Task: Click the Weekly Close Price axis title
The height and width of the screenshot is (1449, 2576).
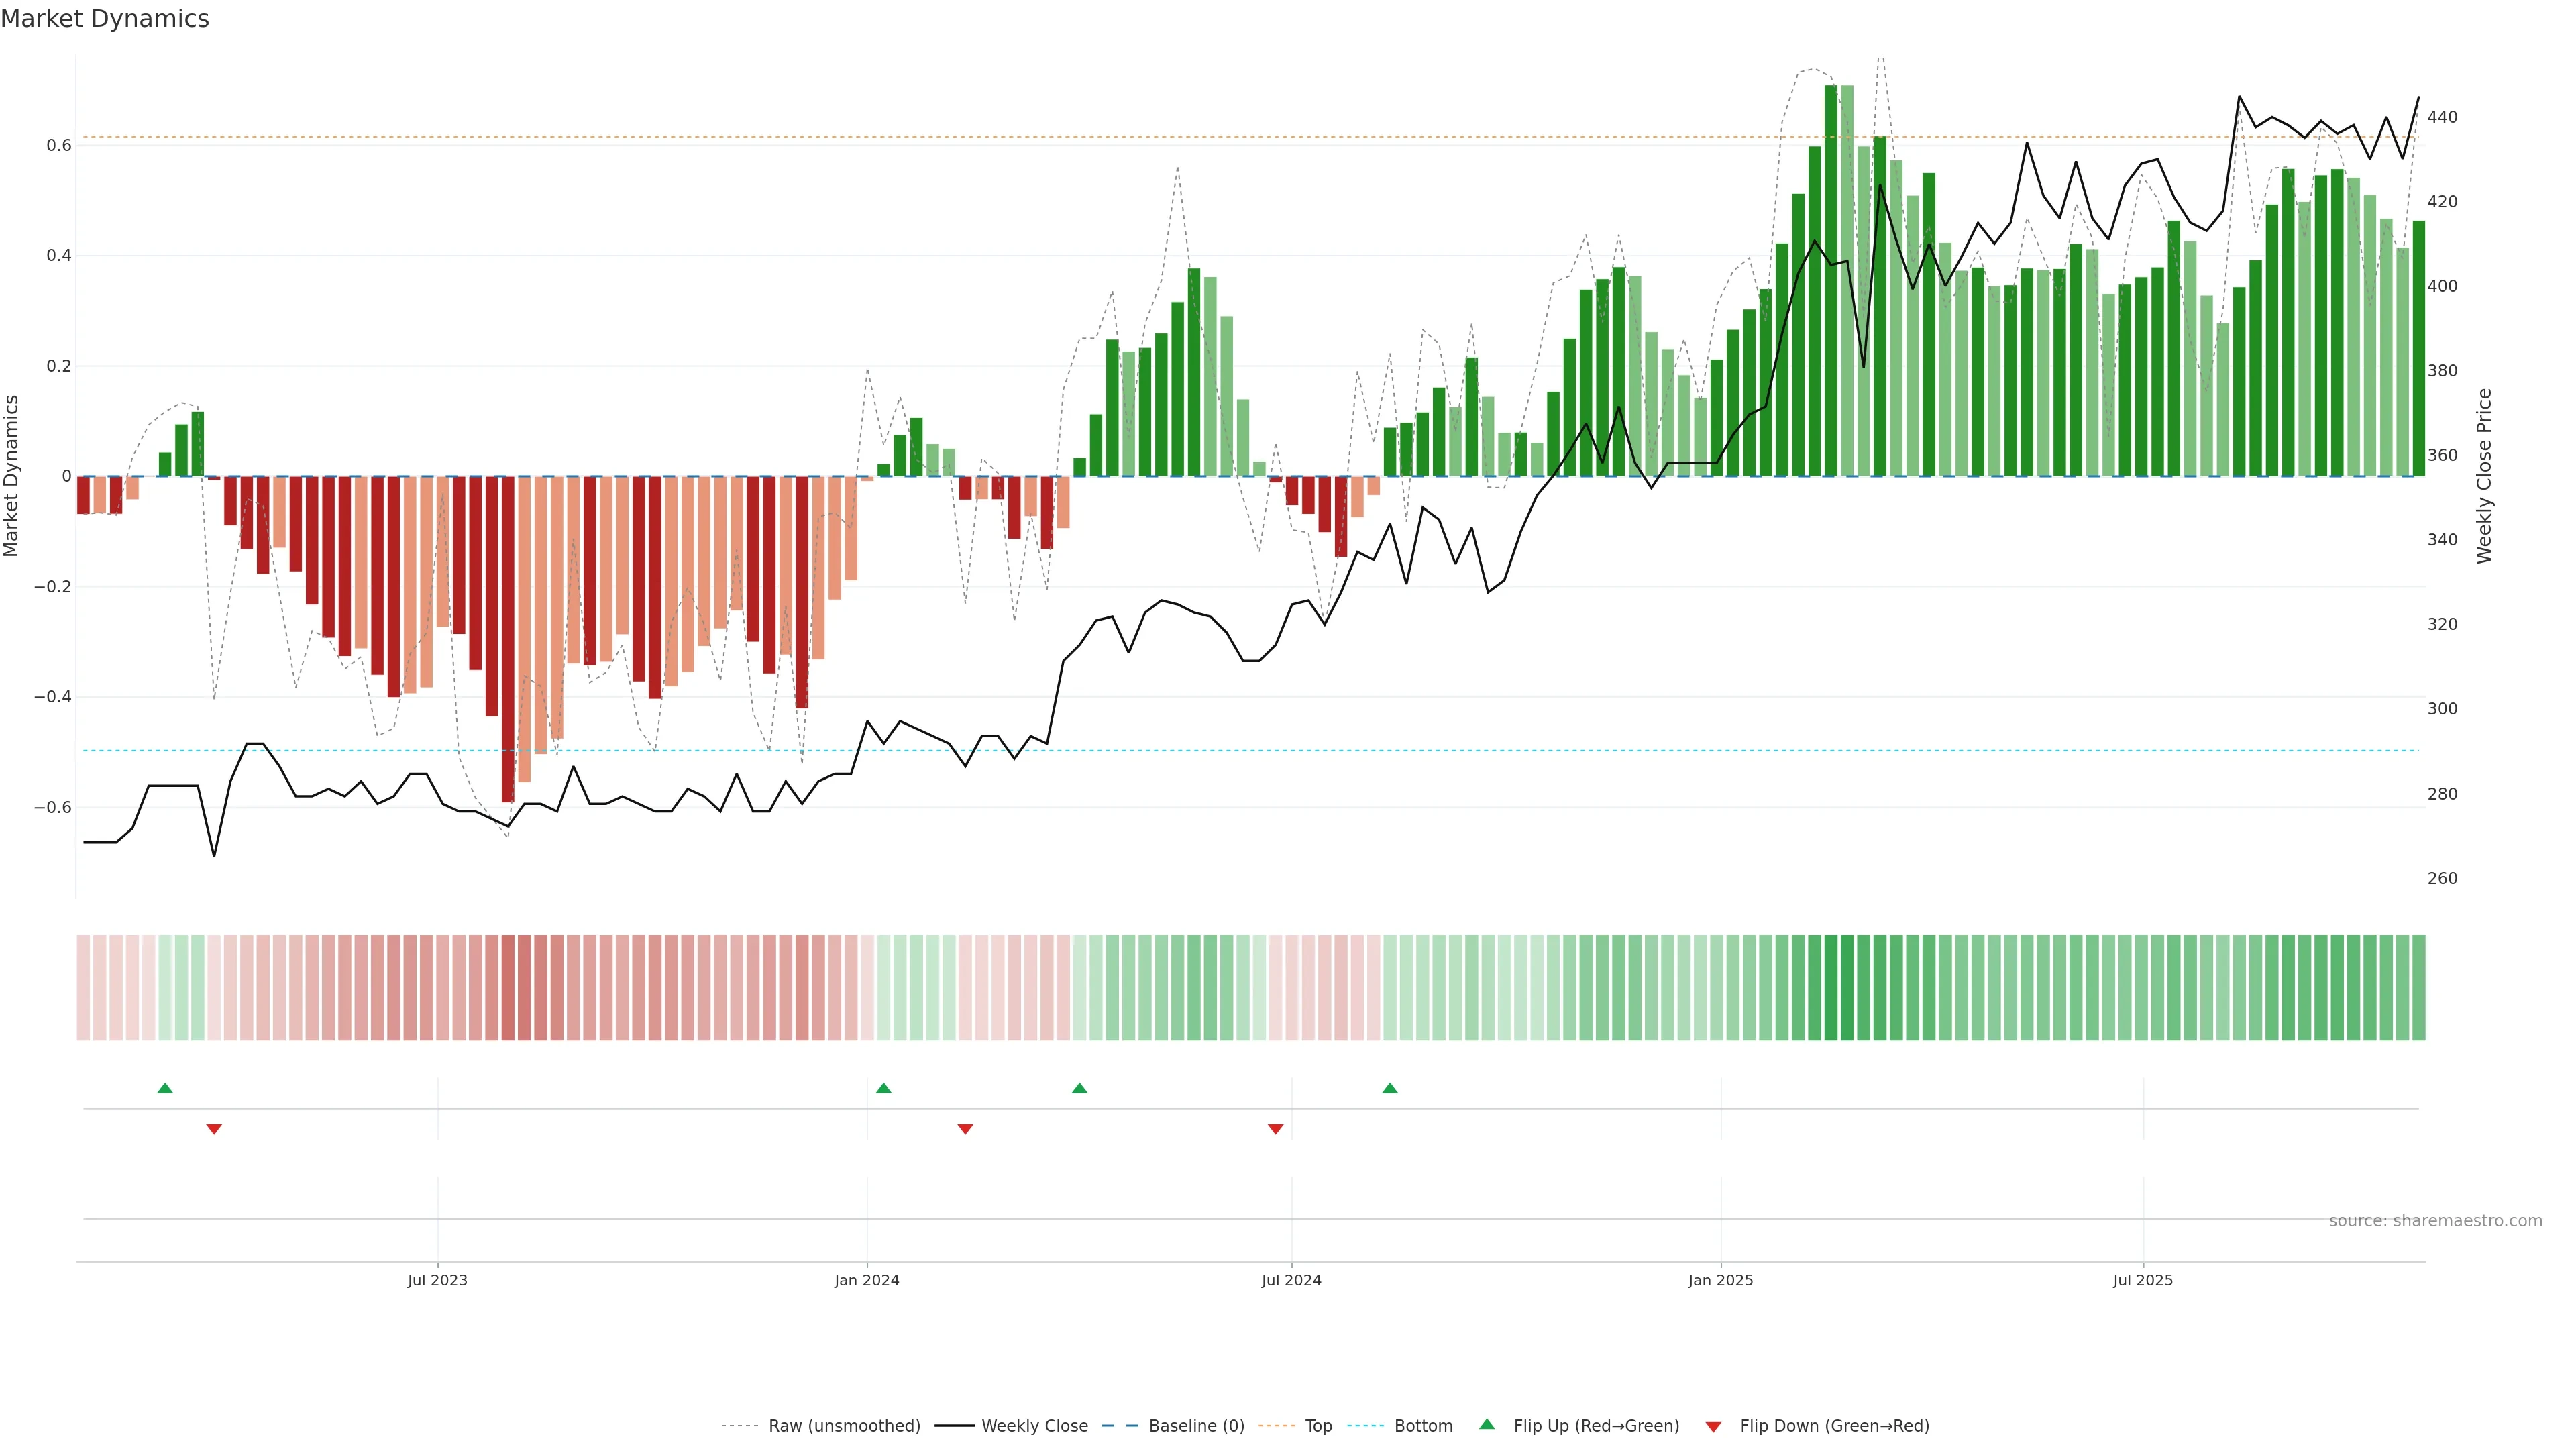Action: point(2484,476)
